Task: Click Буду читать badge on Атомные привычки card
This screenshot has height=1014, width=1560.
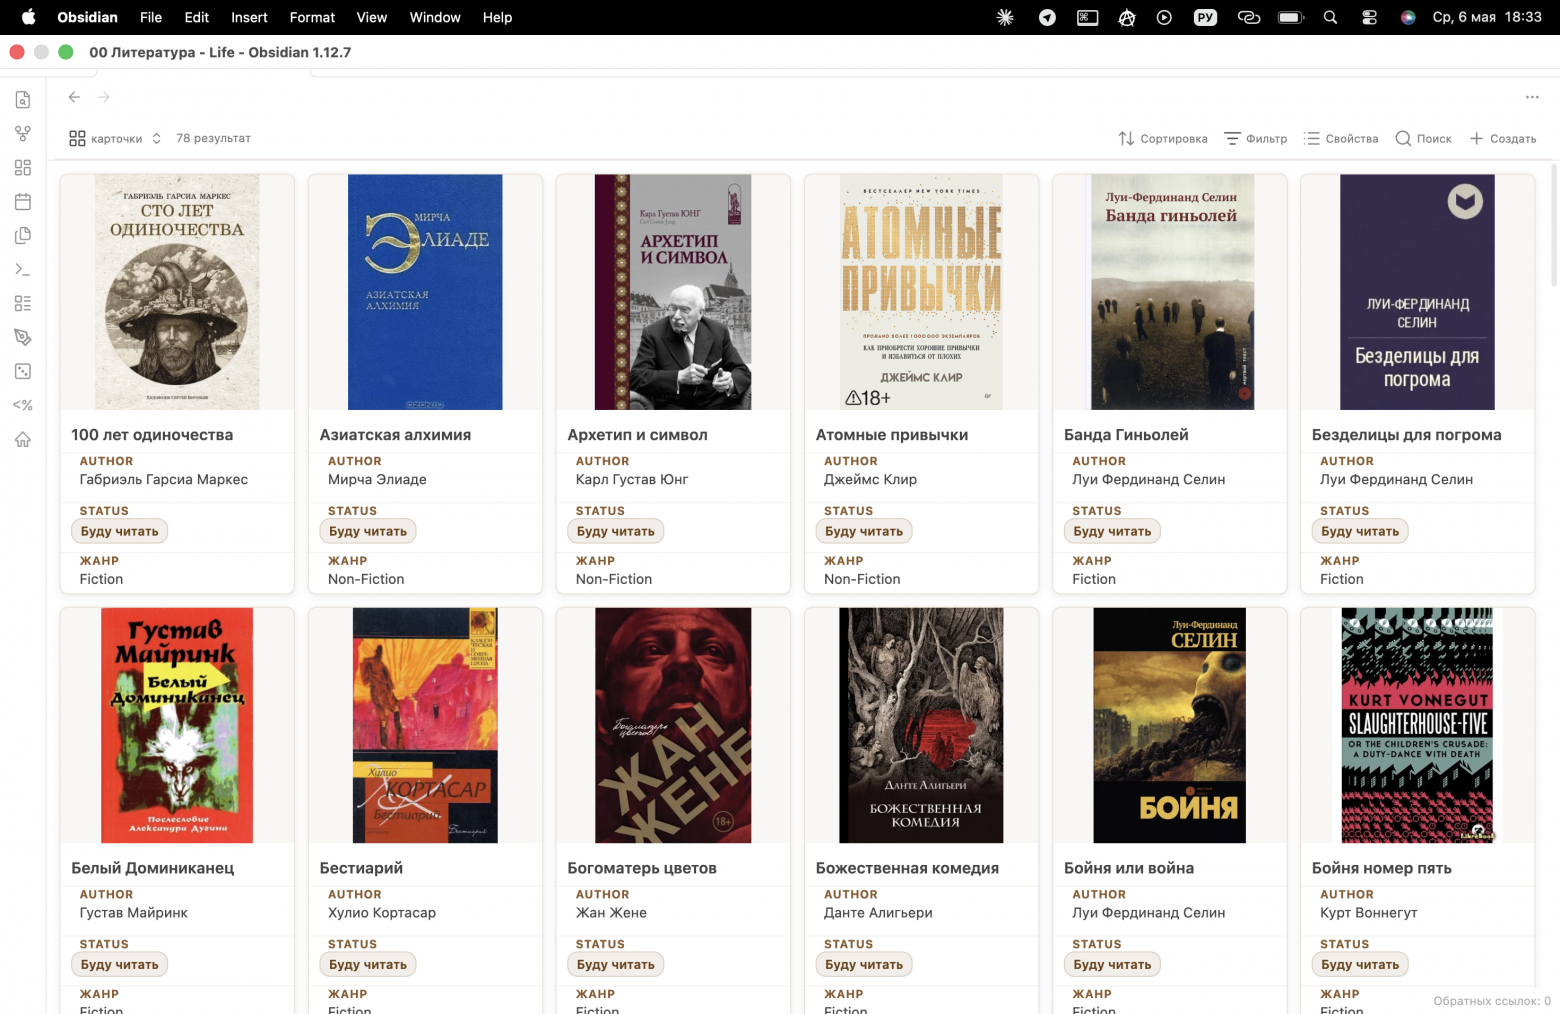Action: (864, 532)
